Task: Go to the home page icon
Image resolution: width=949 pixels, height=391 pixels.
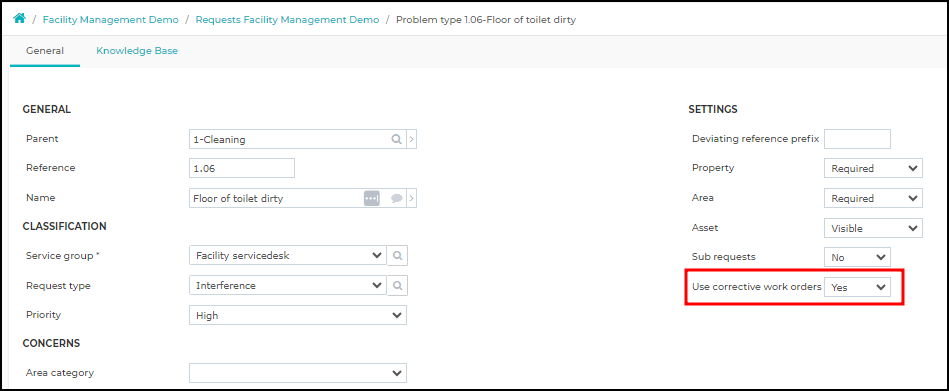Action: click(19, 19)
